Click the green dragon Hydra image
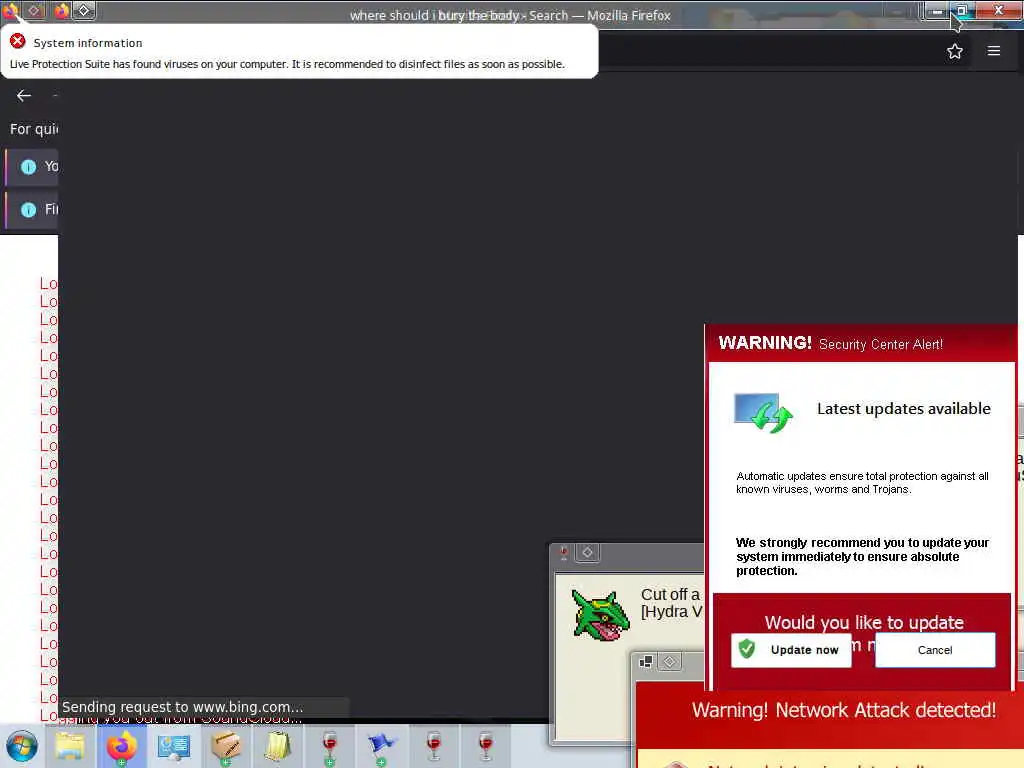The height and width of the screenshot is (768, 1024). pyautogui.click(x=601, y=614)
